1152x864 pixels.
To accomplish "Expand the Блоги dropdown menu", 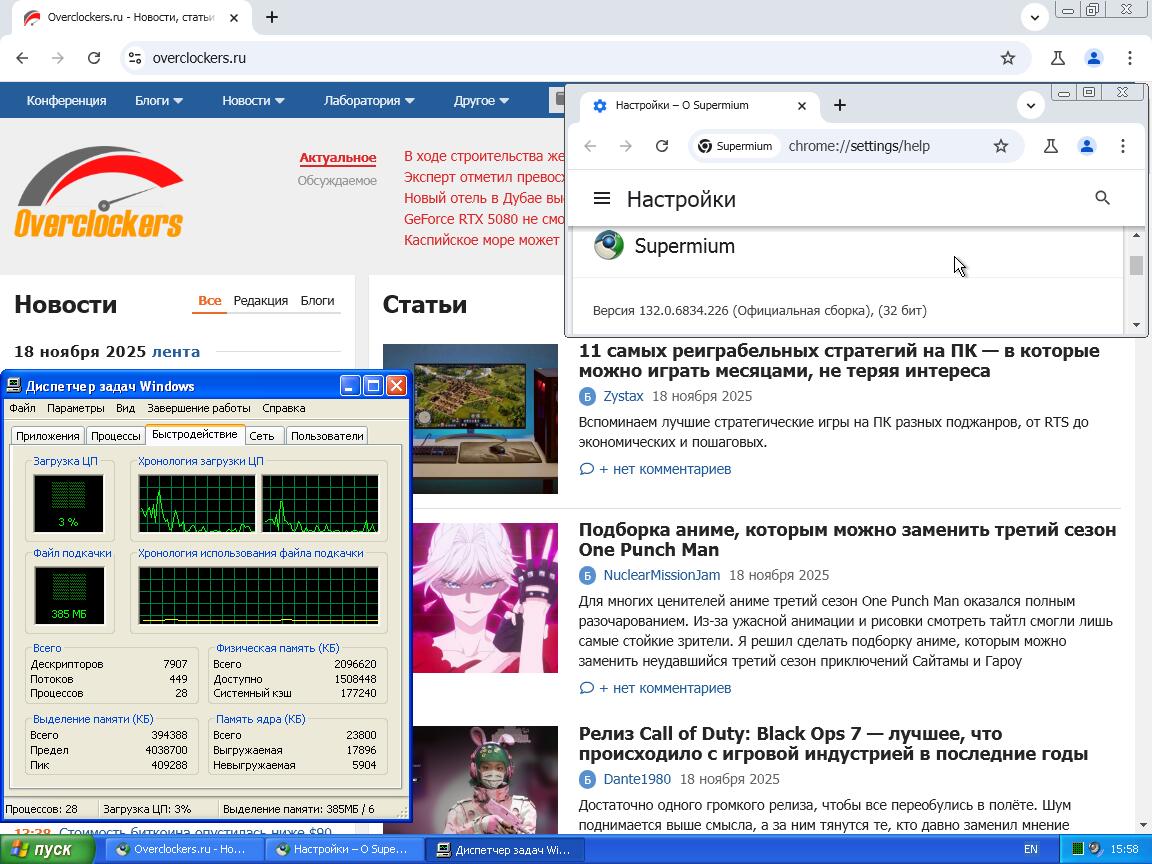I will click(x=159, y=101).
